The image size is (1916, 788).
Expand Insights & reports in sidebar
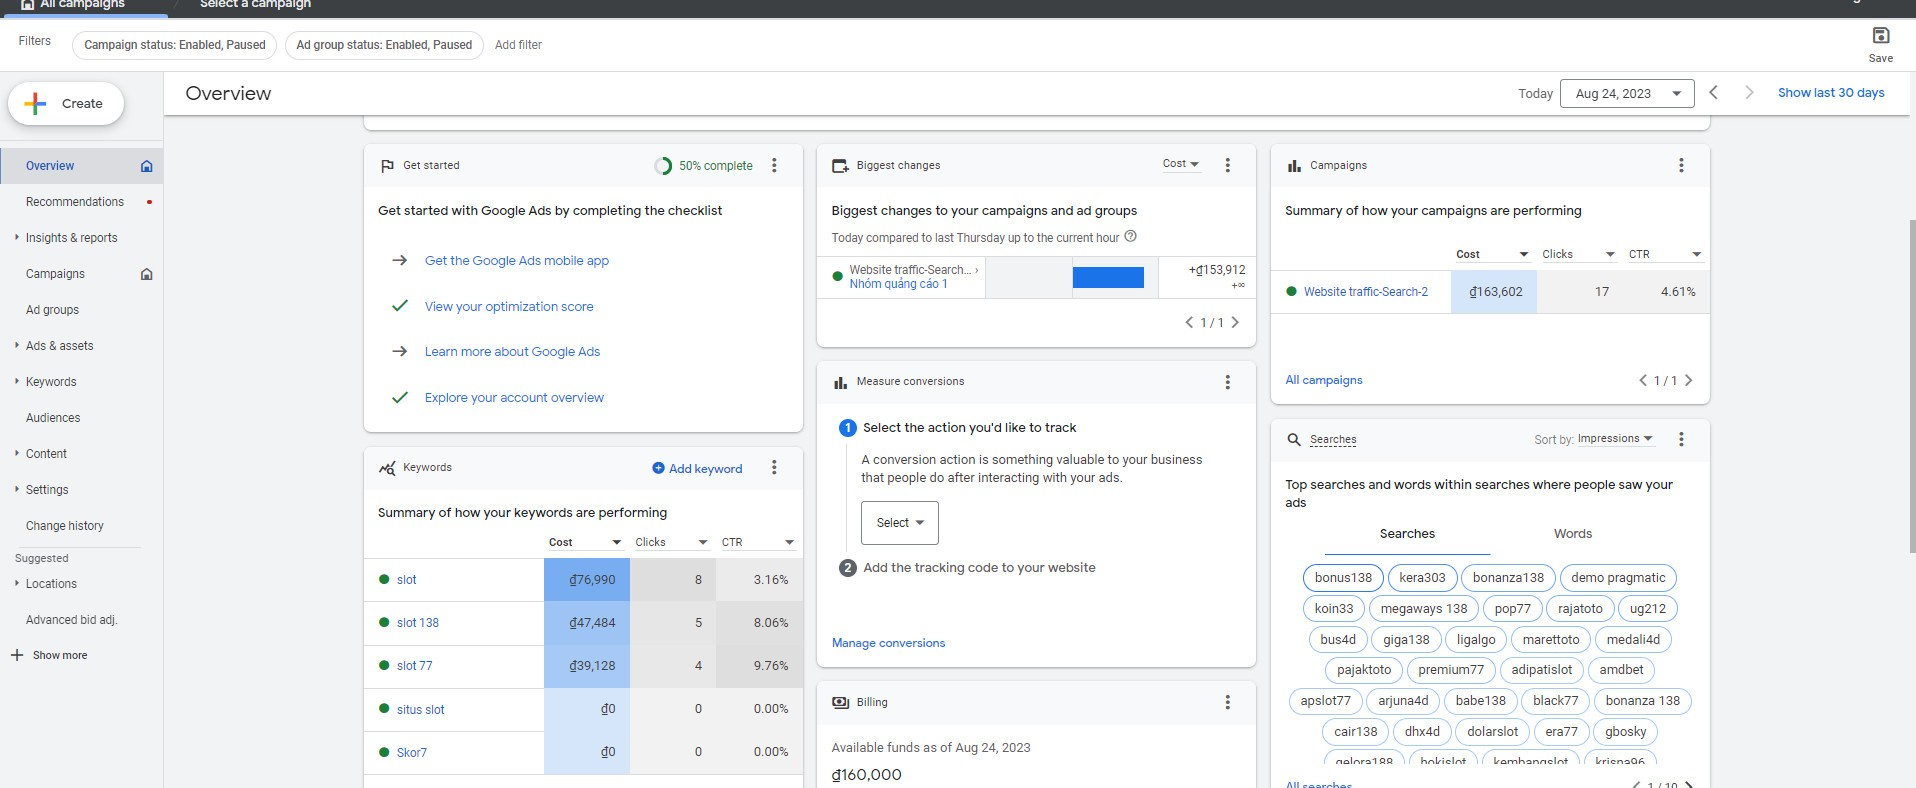point(17,238)
